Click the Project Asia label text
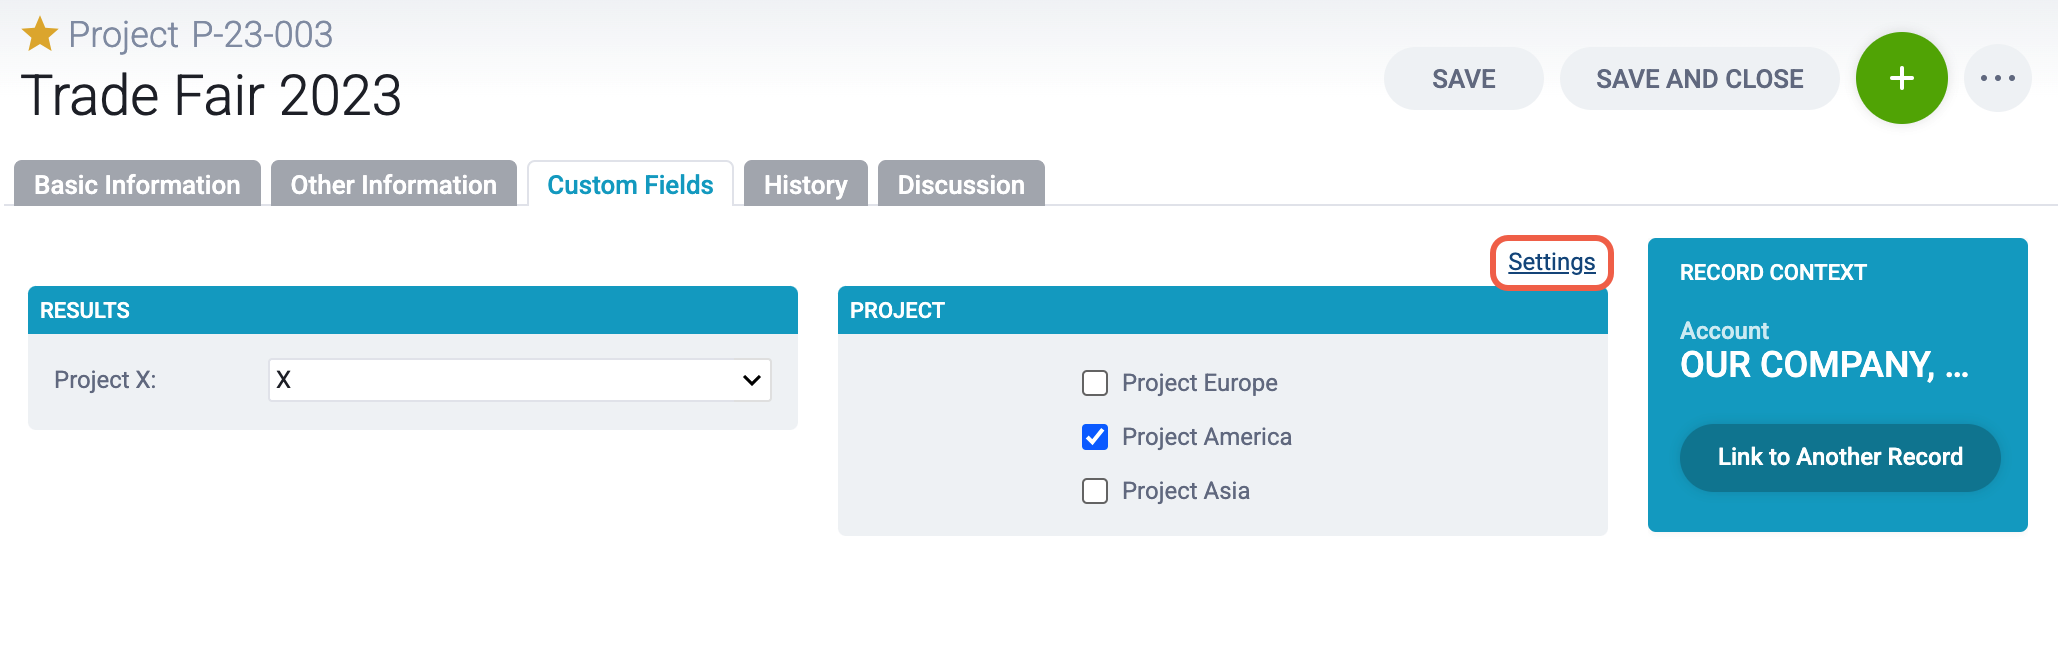The image size is (2058, 648). tap(1186, 491)
